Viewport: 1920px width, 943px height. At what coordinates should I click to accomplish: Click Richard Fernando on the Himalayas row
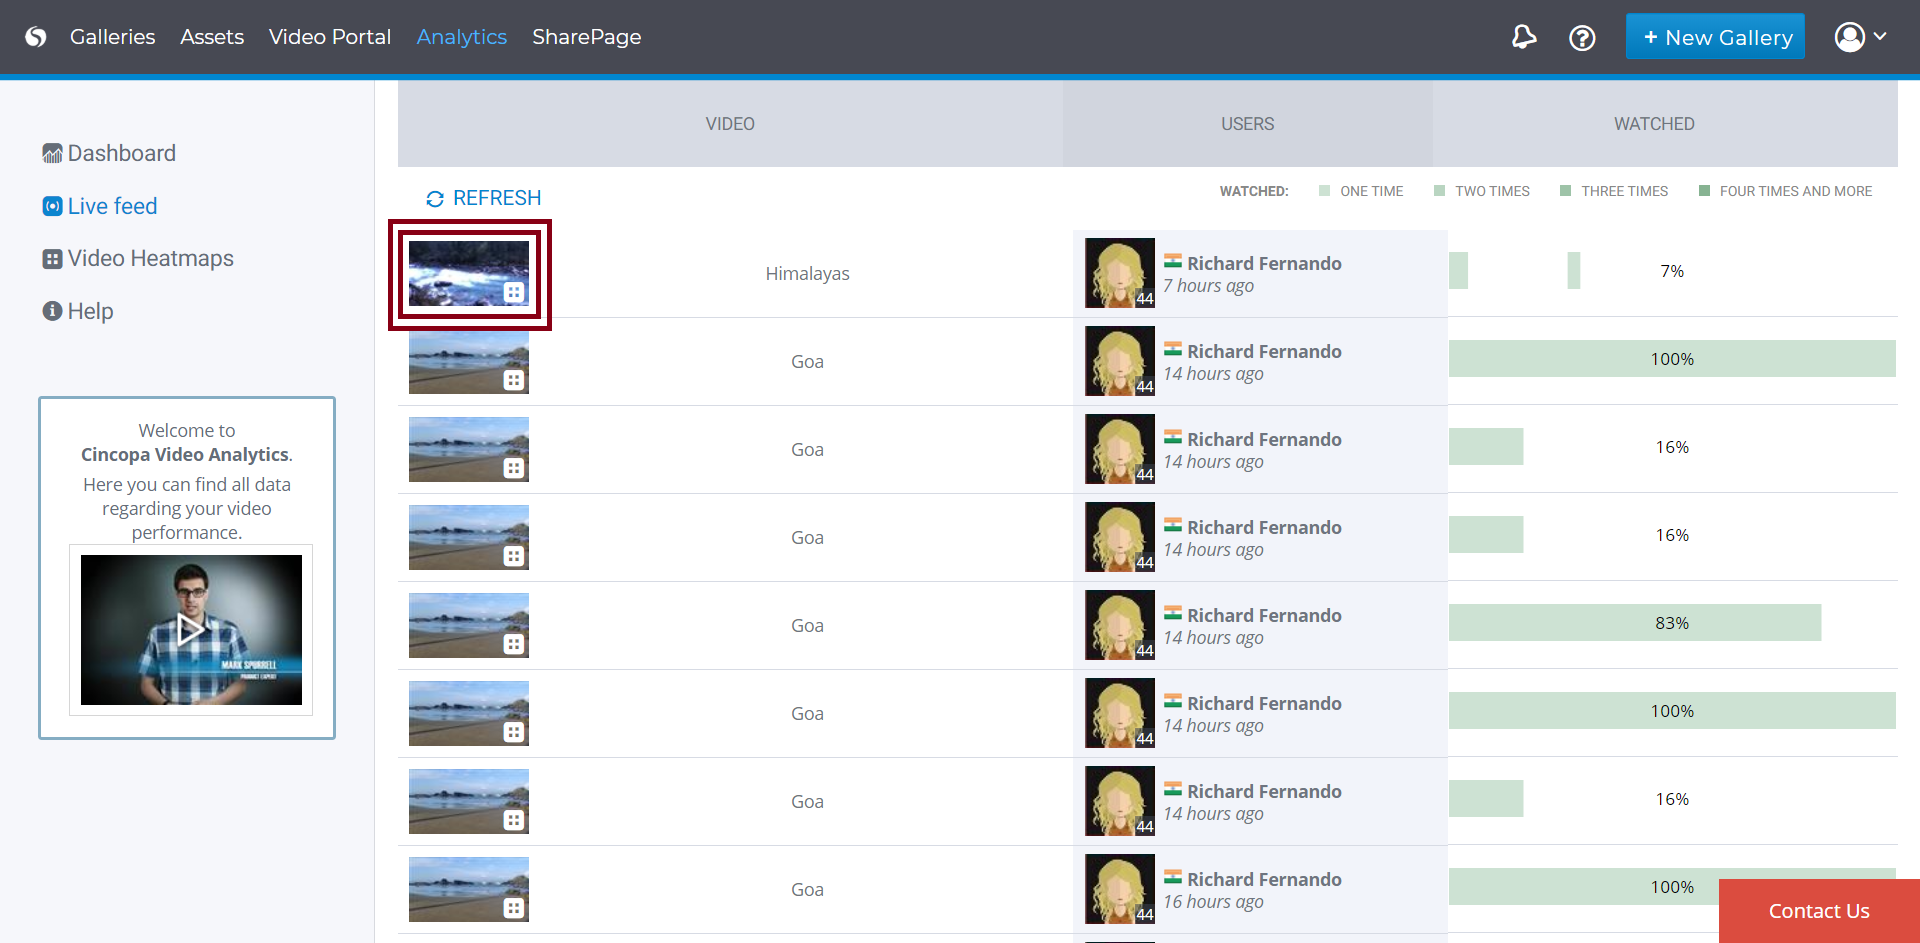[1264, 263]
